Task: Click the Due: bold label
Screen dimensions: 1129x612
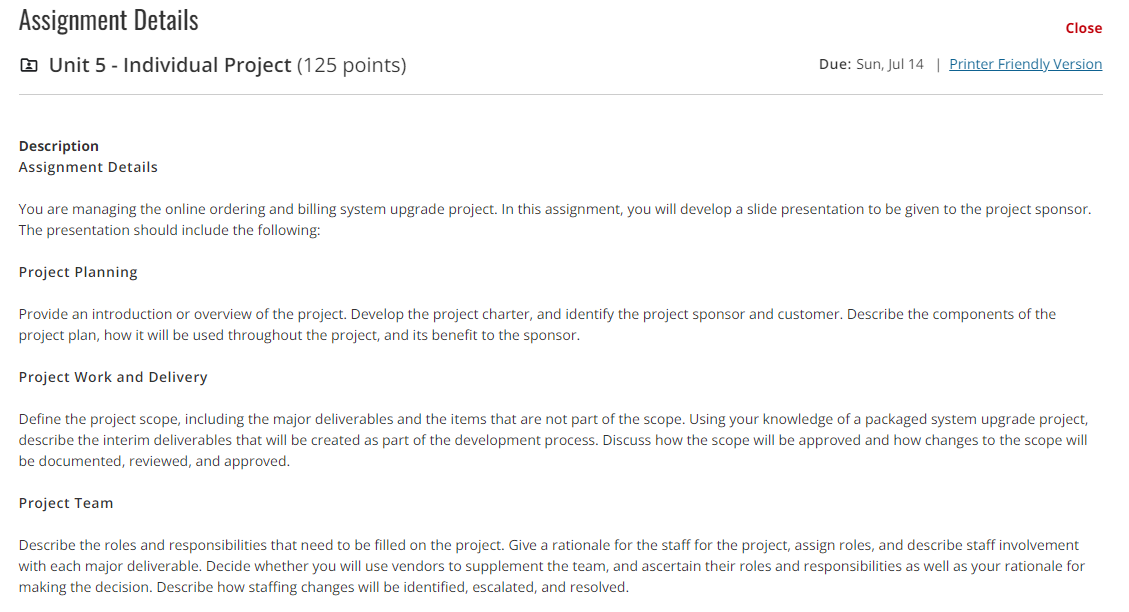Action: click(x=834, y=63)
